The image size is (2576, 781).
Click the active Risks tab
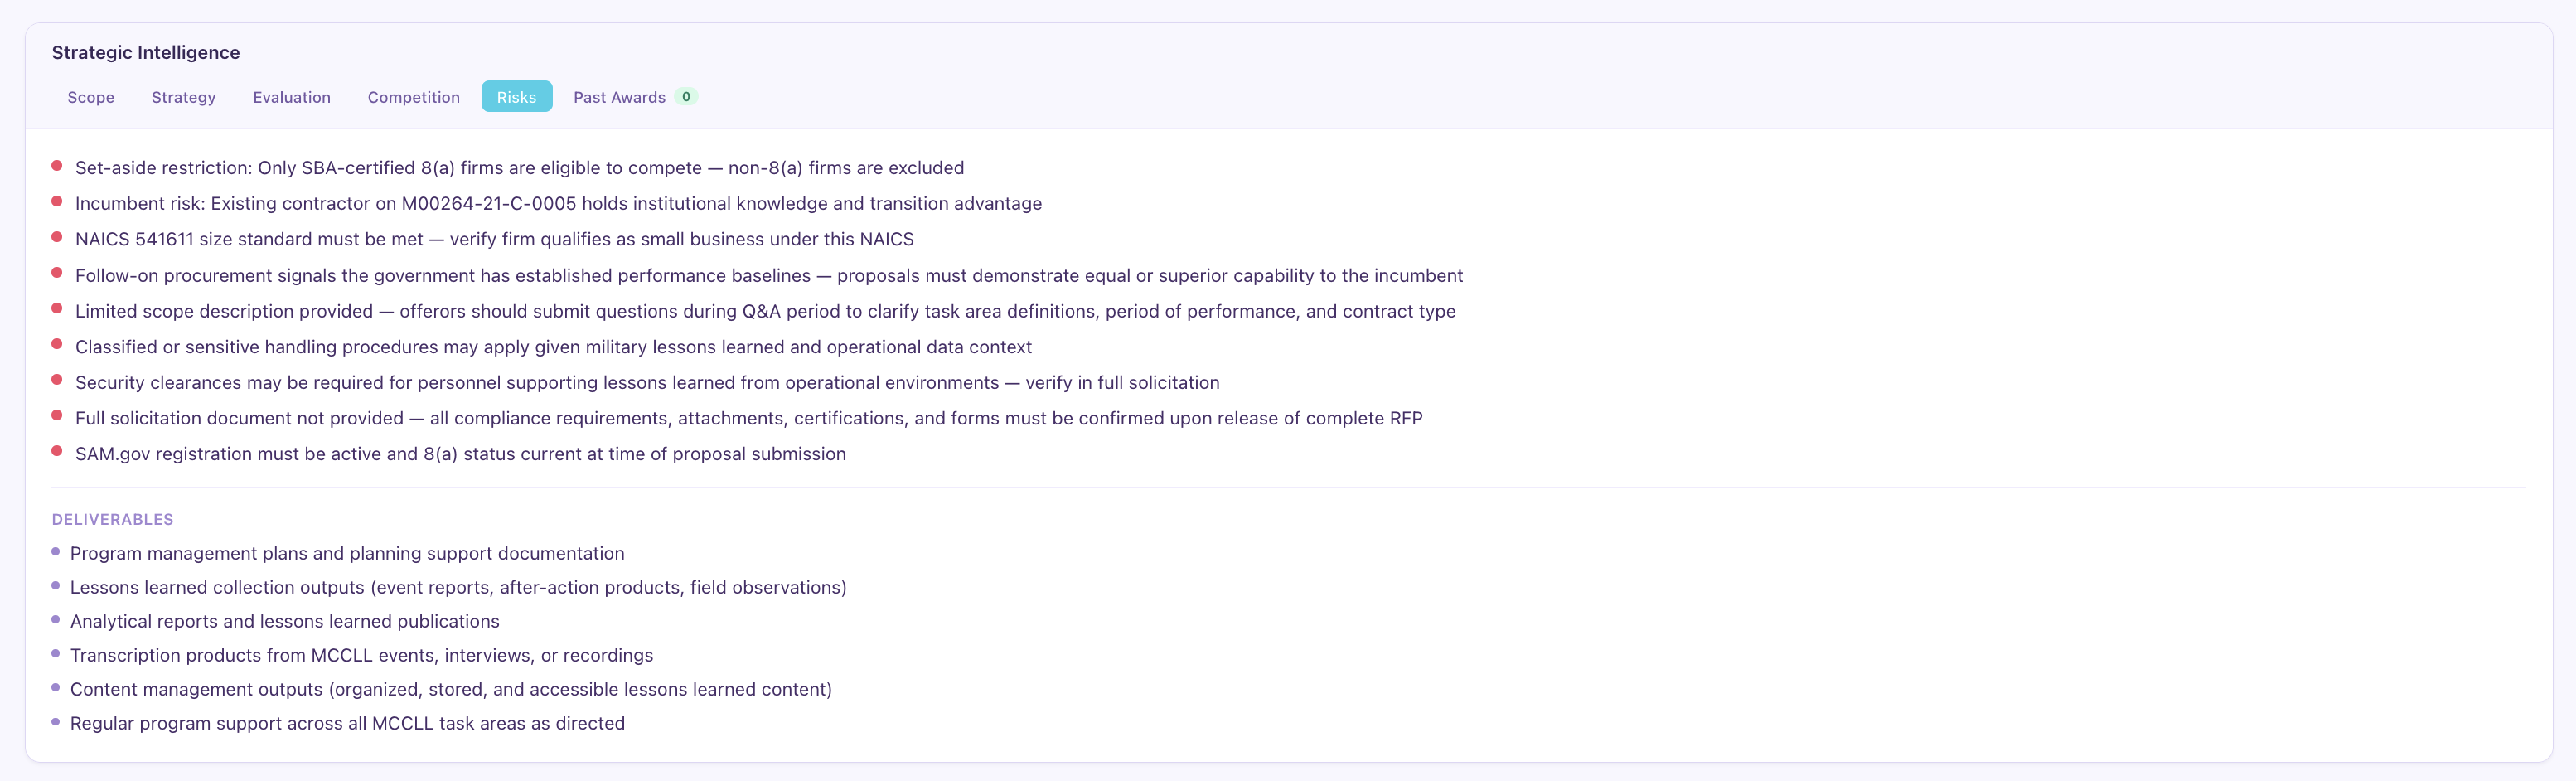(x=516, y=97)
